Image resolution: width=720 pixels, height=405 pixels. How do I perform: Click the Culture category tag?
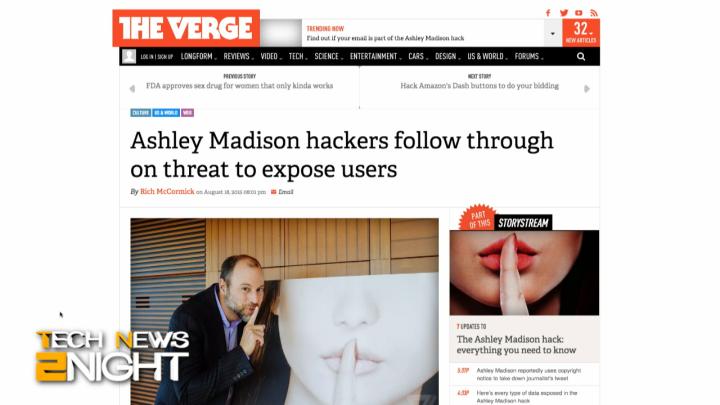141,112
